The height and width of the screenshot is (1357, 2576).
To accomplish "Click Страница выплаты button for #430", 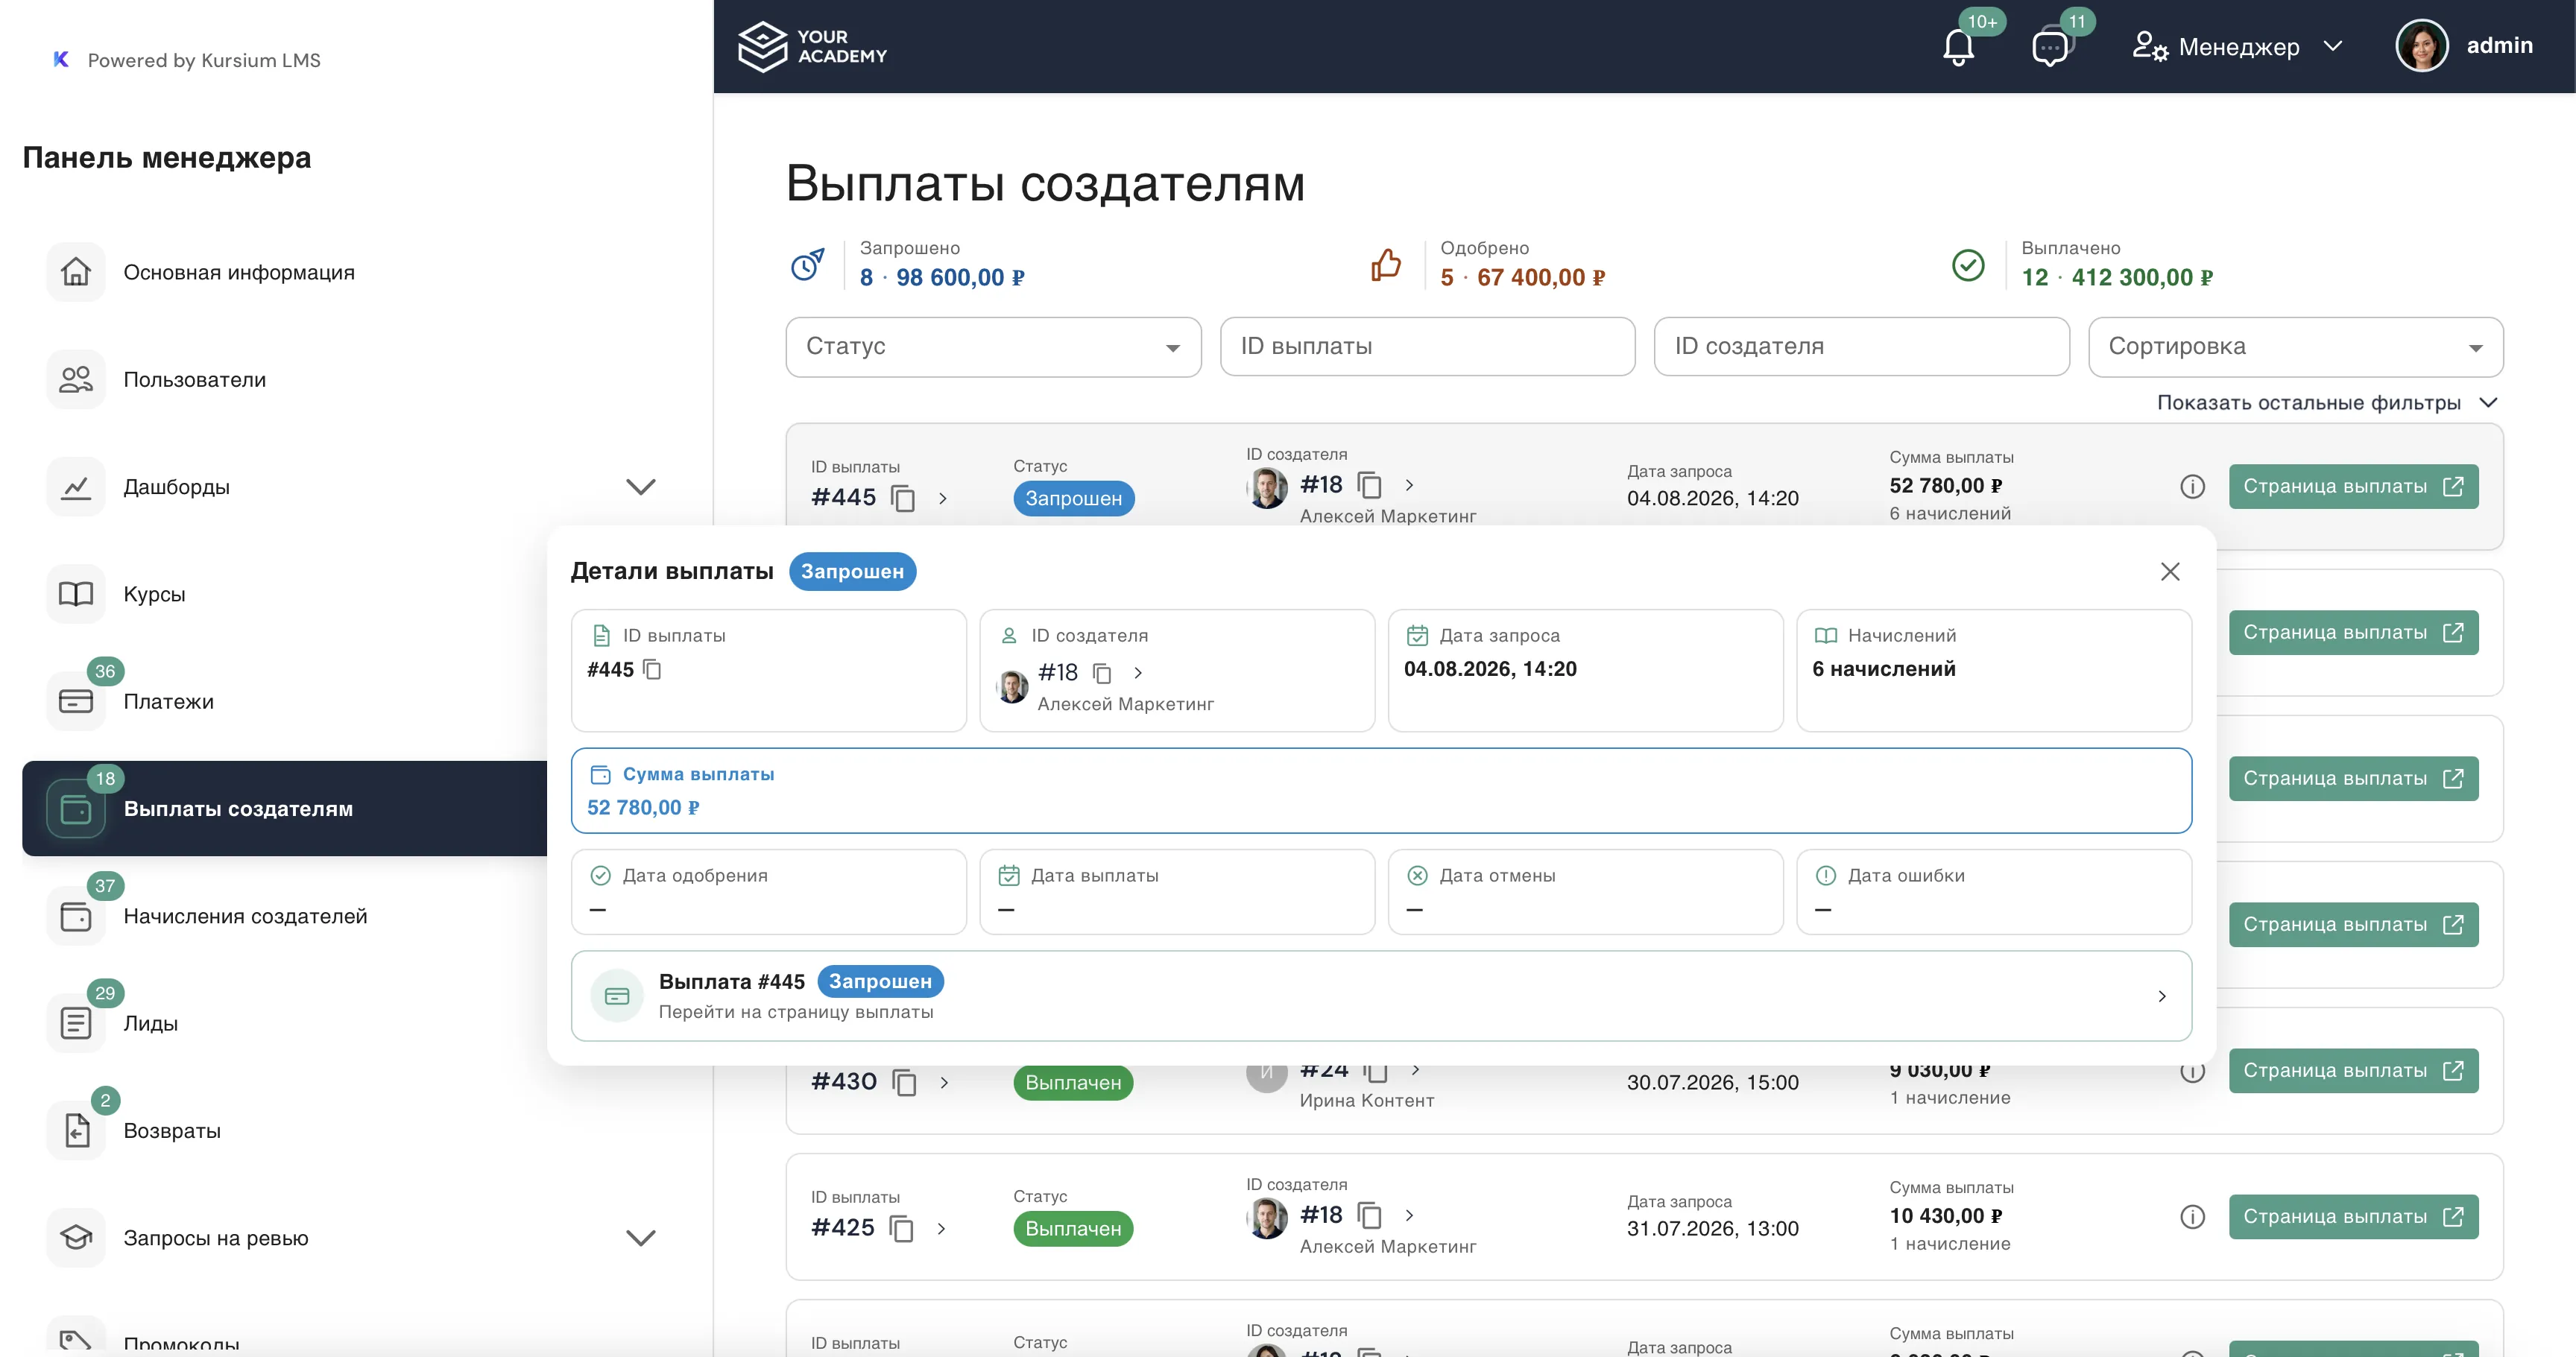I will [x=2353, y=1070].
